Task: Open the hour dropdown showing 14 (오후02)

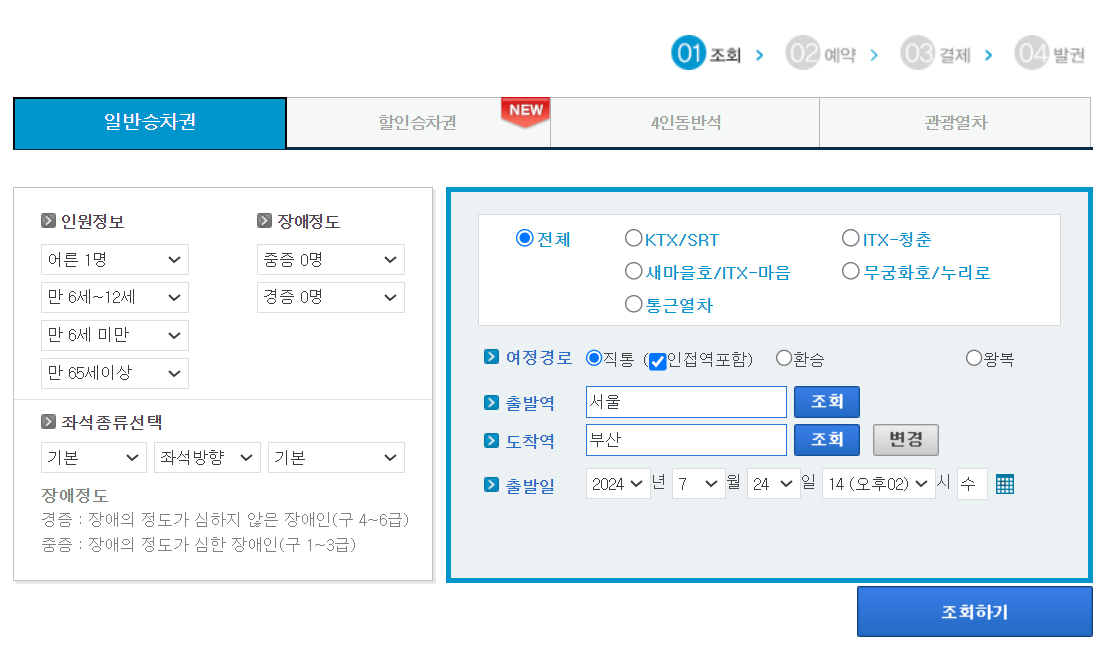Action: pos(878,483)
